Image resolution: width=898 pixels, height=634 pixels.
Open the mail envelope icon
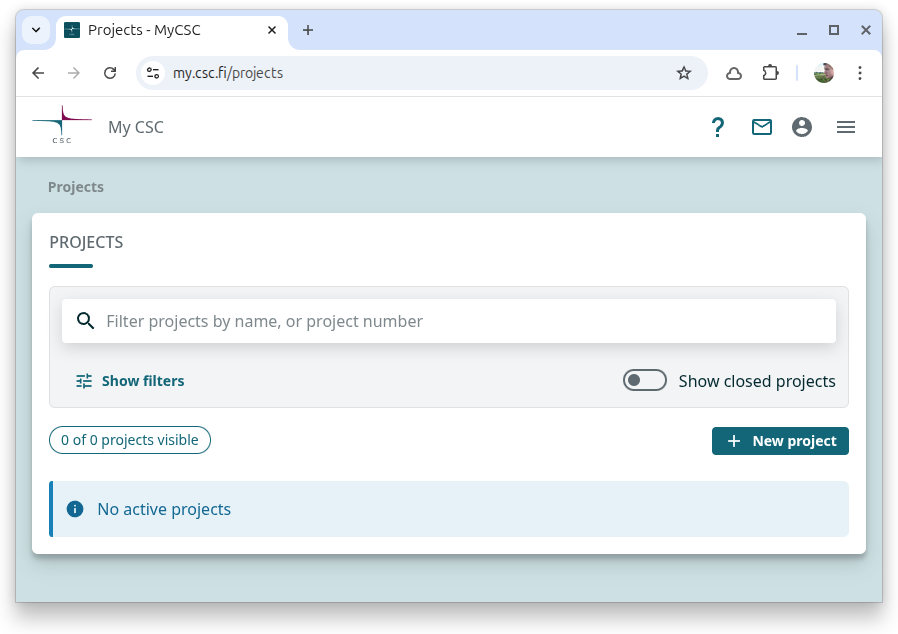762,127
